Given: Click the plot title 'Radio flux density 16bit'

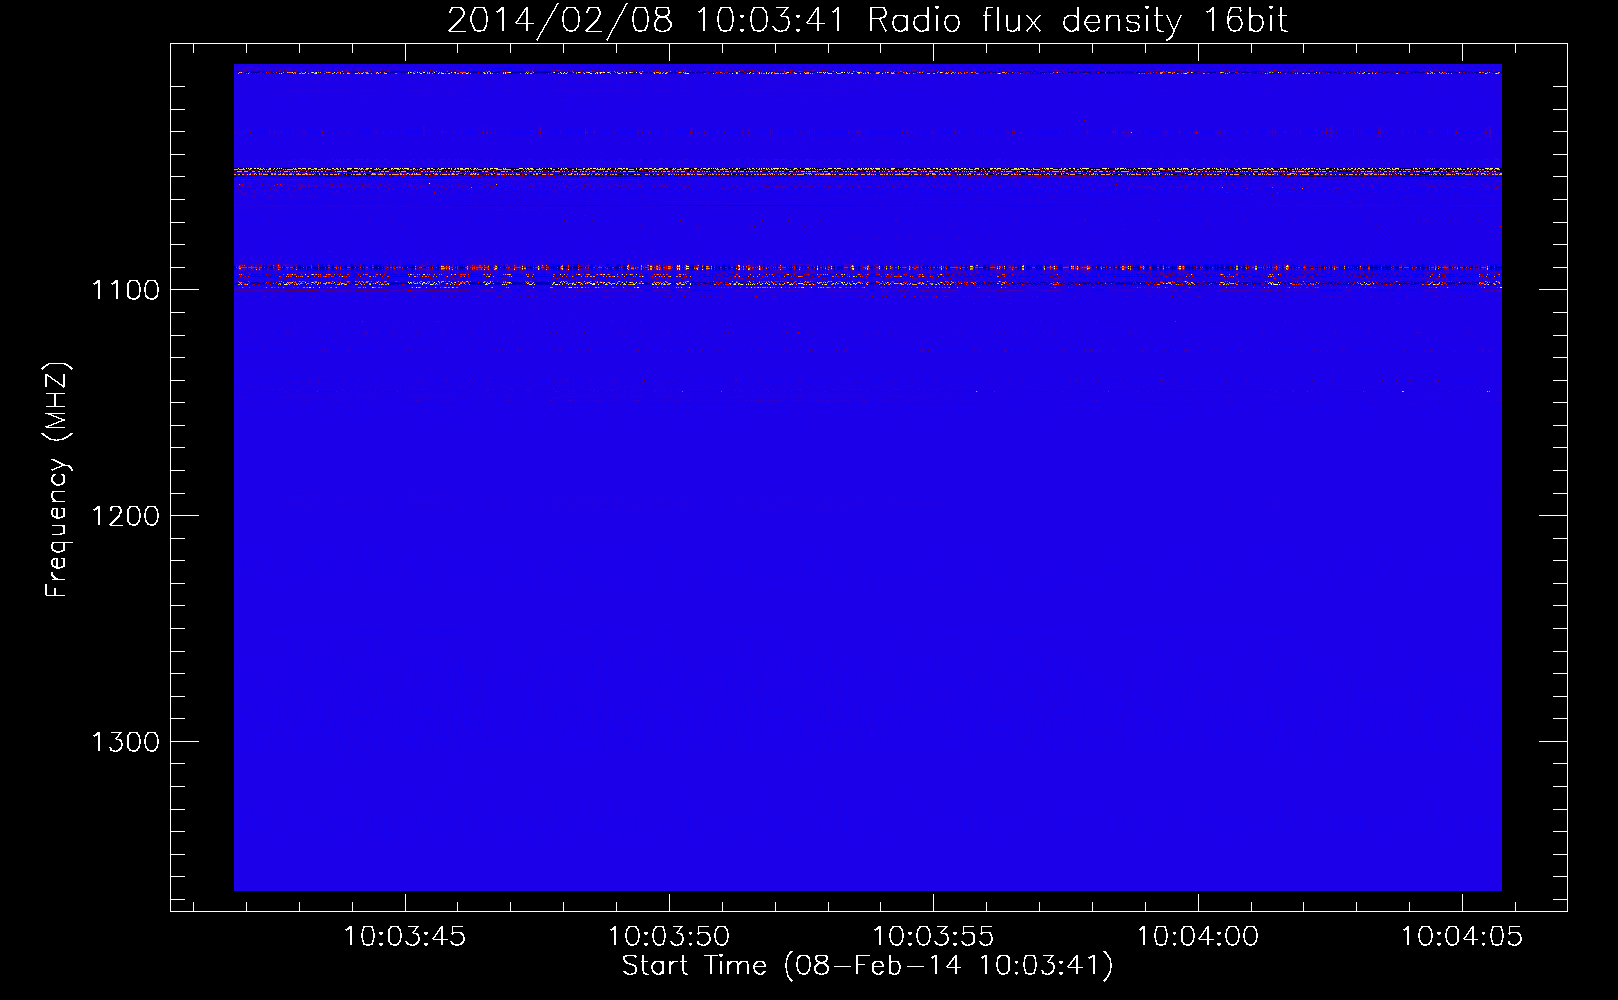Looking at the screenshot, I should [1077, 20].
